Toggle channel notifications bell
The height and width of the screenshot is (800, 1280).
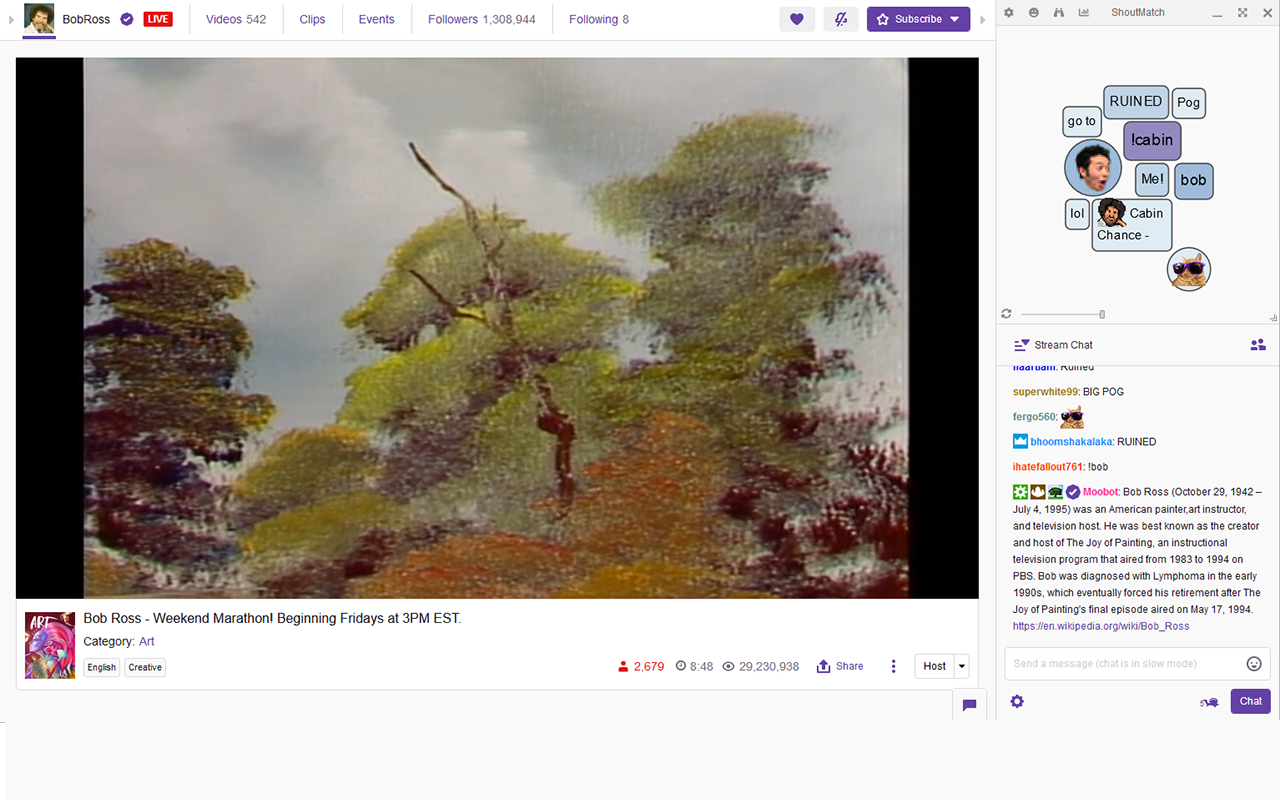tap(841, 19)
